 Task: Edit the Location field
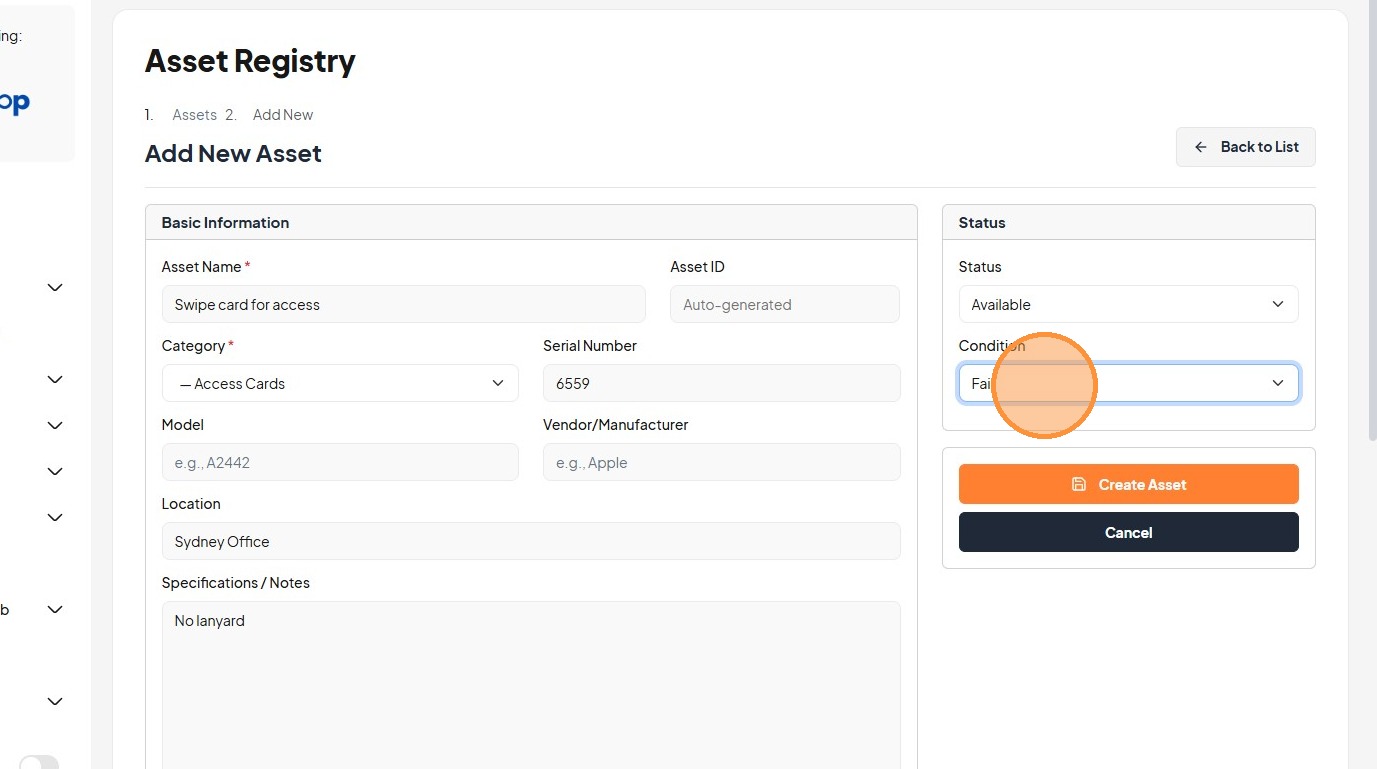530,541
